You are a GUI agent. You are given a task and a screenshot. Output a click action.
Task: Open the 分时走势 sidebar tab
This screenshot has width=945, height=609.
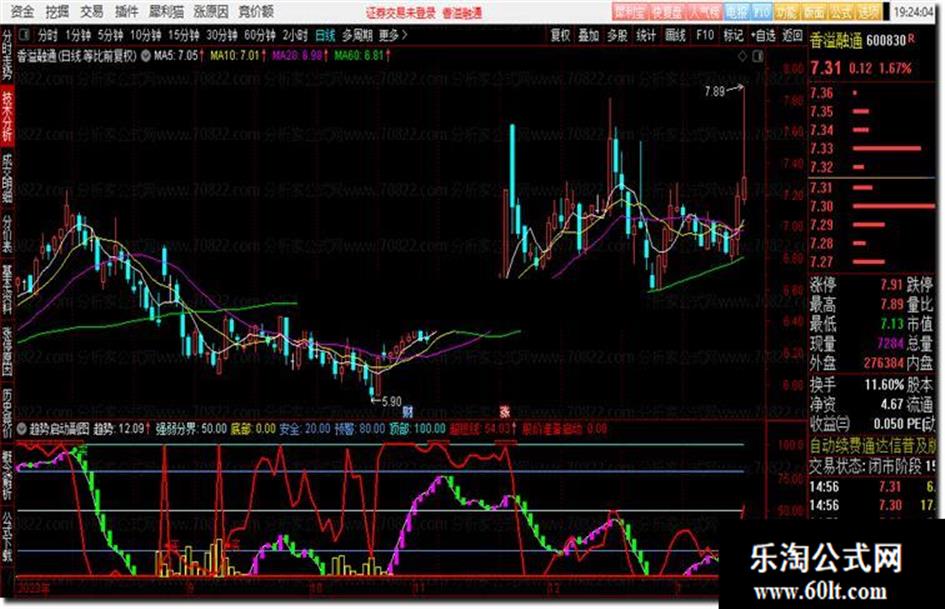7,55
